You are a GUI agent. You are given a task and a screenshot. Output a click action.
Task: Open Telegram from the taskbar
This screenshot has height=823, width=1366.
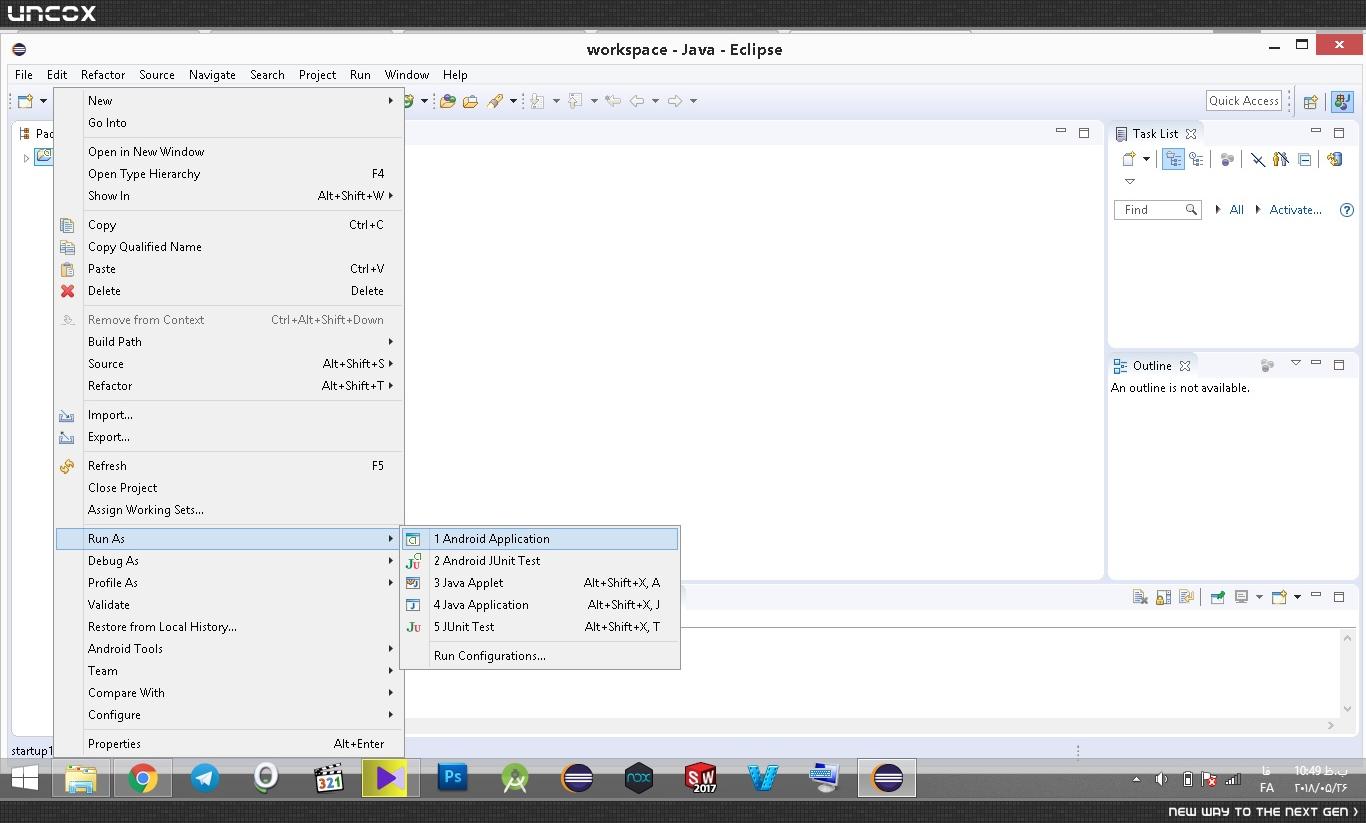[205, 778]
